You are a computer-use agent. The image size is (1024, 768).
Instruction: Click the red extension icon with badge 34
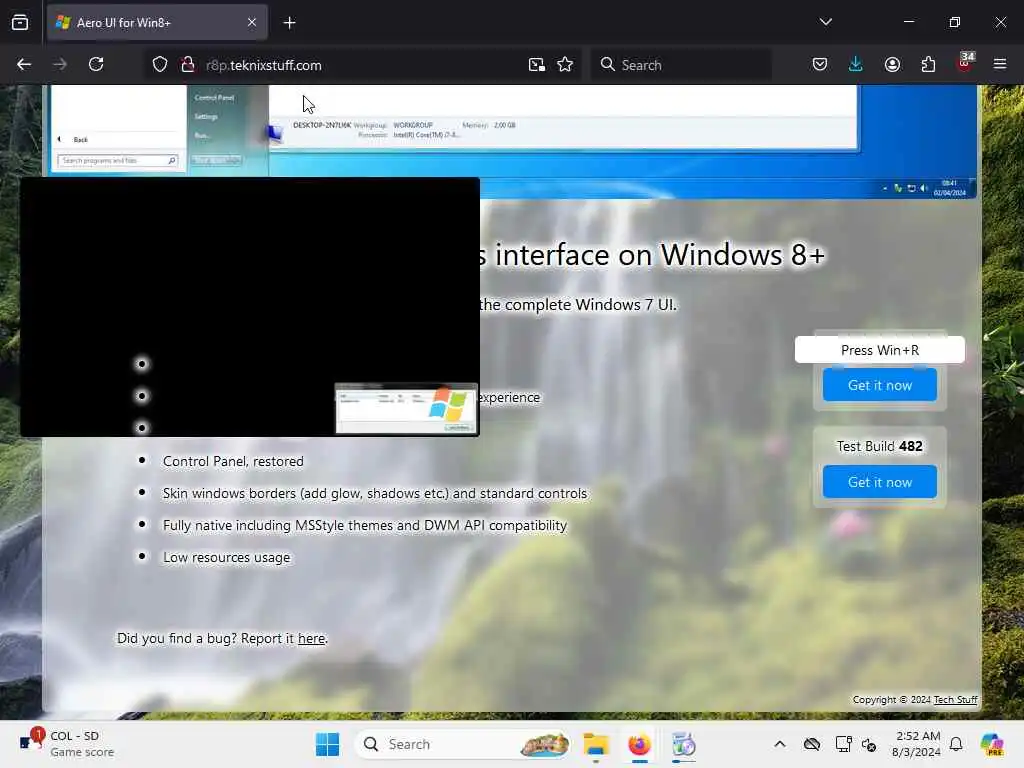965,63
